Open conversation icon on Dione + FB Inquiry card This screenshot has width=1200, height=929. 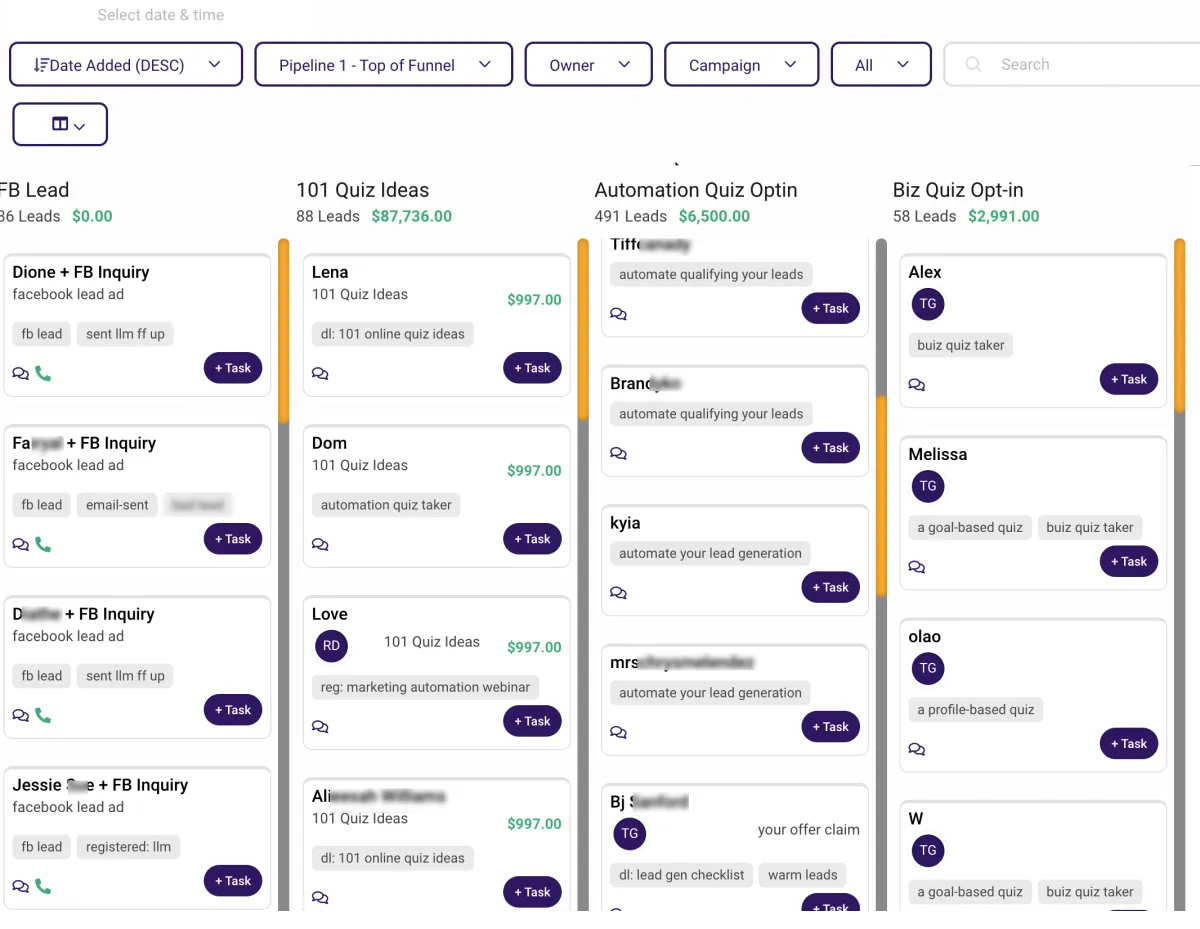coord(21,374)
